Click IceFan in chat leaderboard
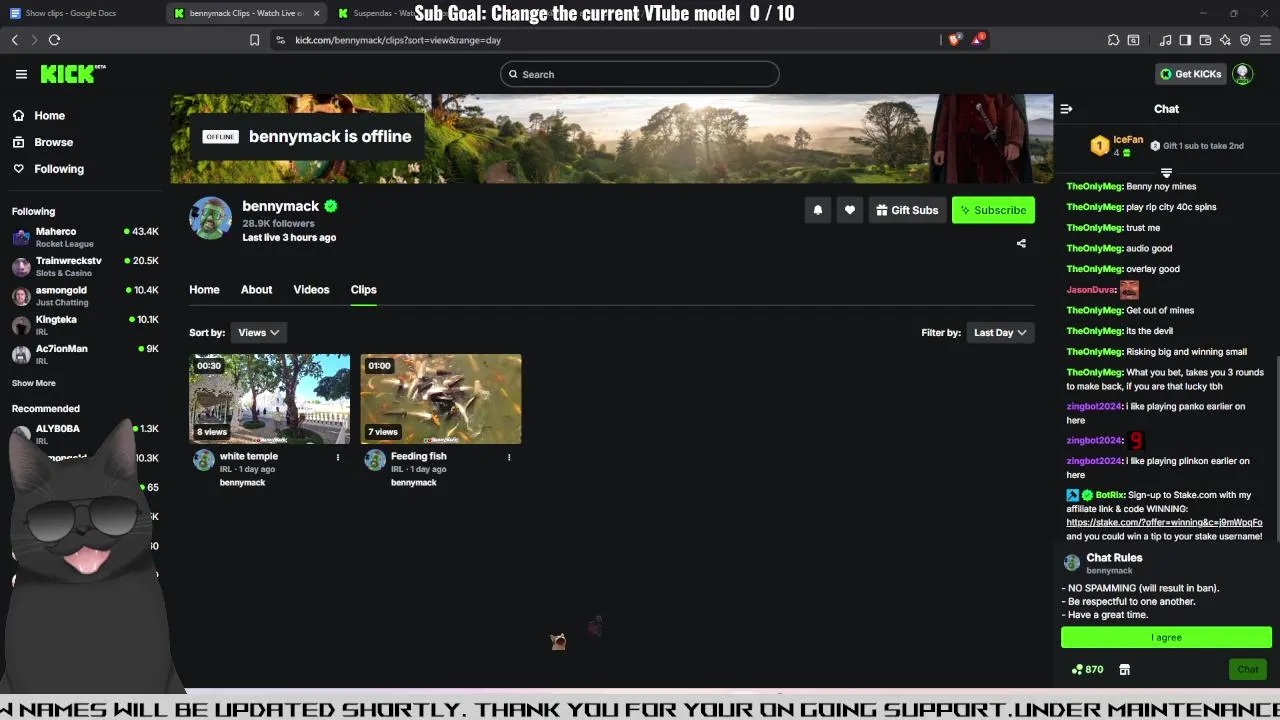The width and height of the screenshot is (1280, 720). [x=1127, y=139]
